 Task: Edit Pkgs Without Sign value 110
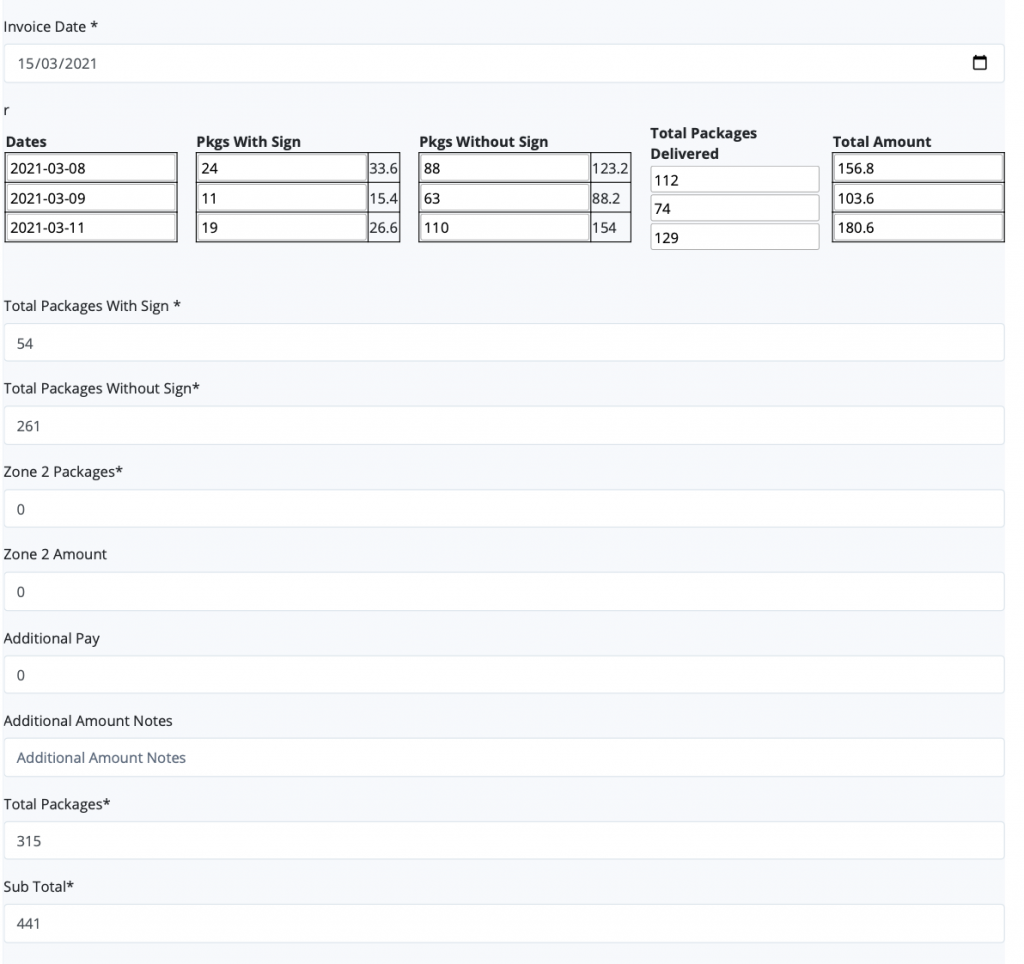pyautogui.click(x=505, y=227)
